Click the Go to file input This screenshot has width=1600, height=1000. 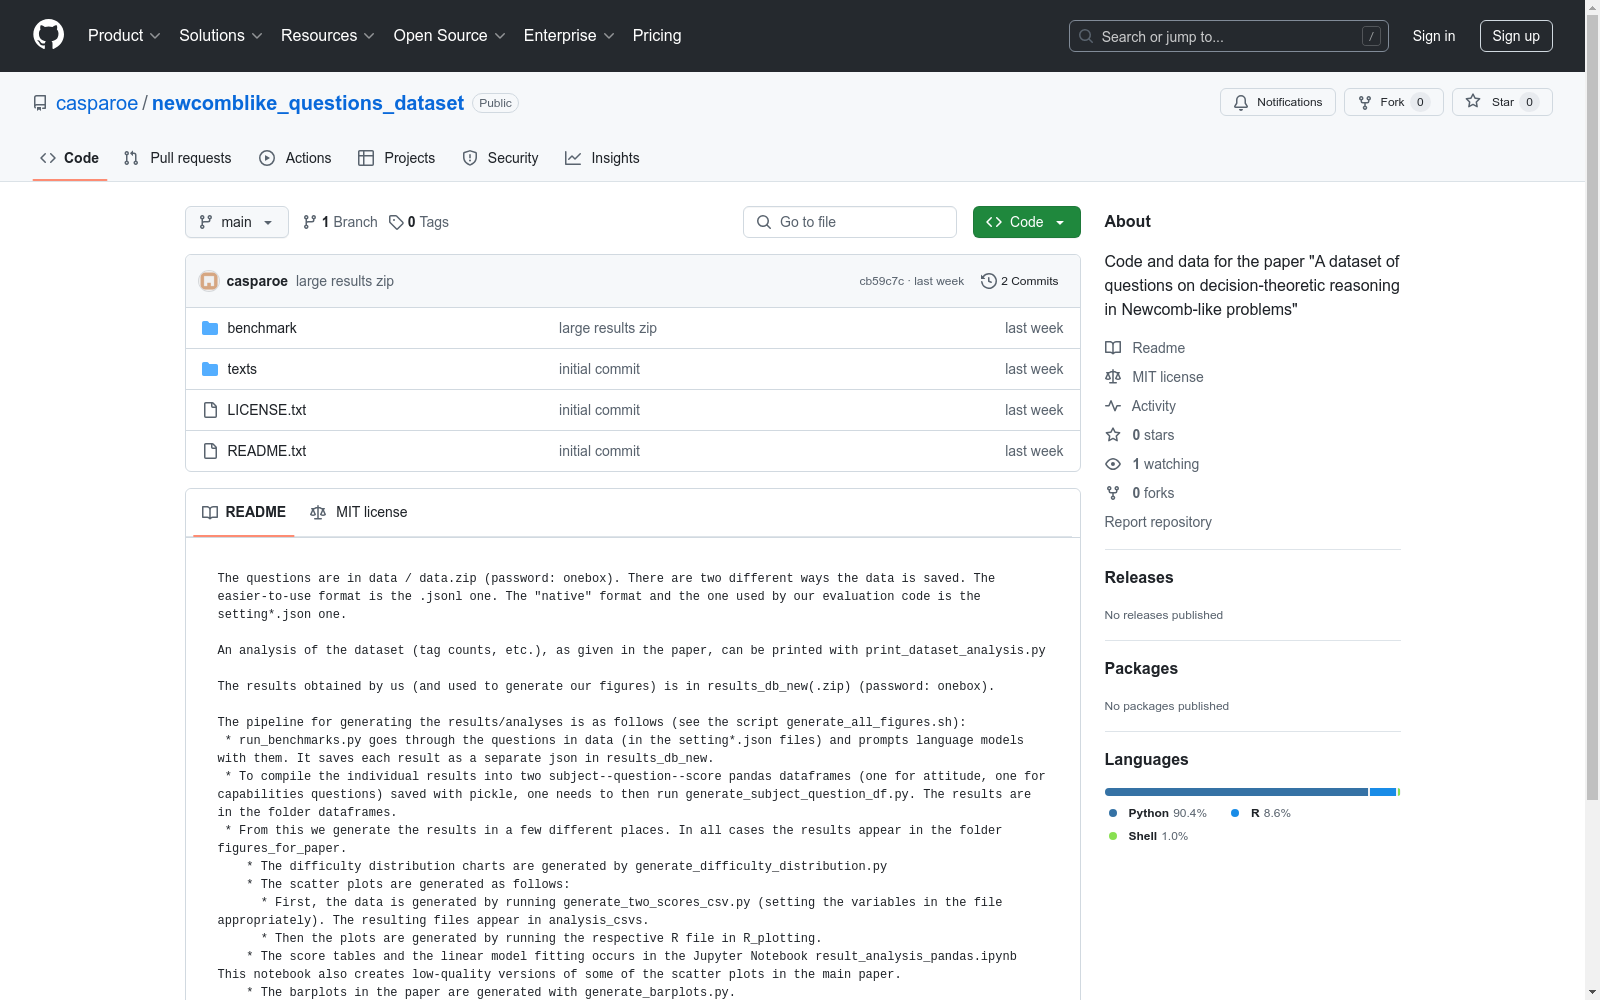850,222
